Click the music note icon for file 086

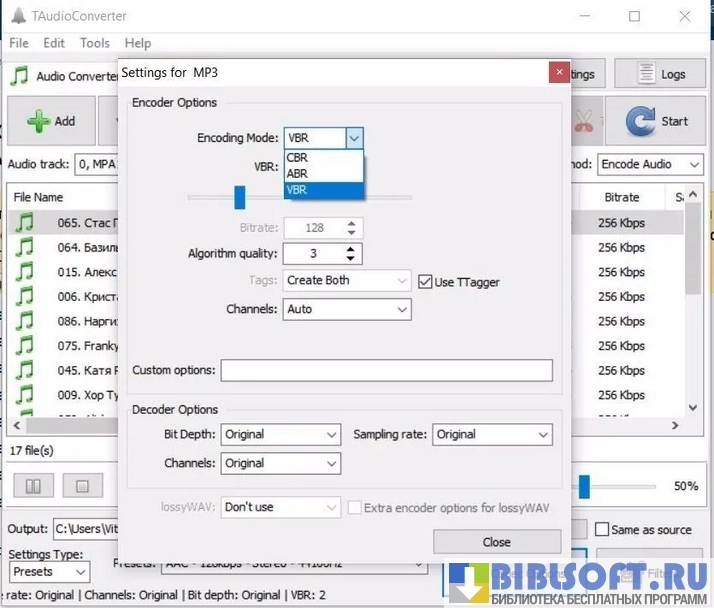24,320
